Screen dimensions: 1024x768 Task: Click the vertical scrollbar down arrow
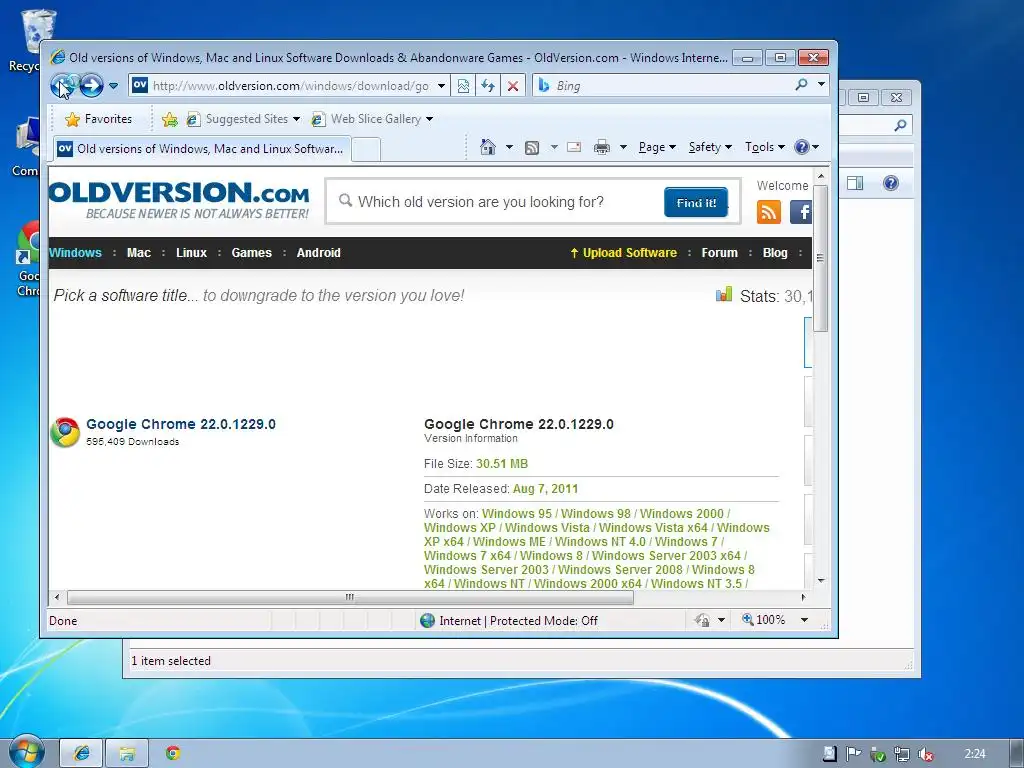[x=821, y=580]
